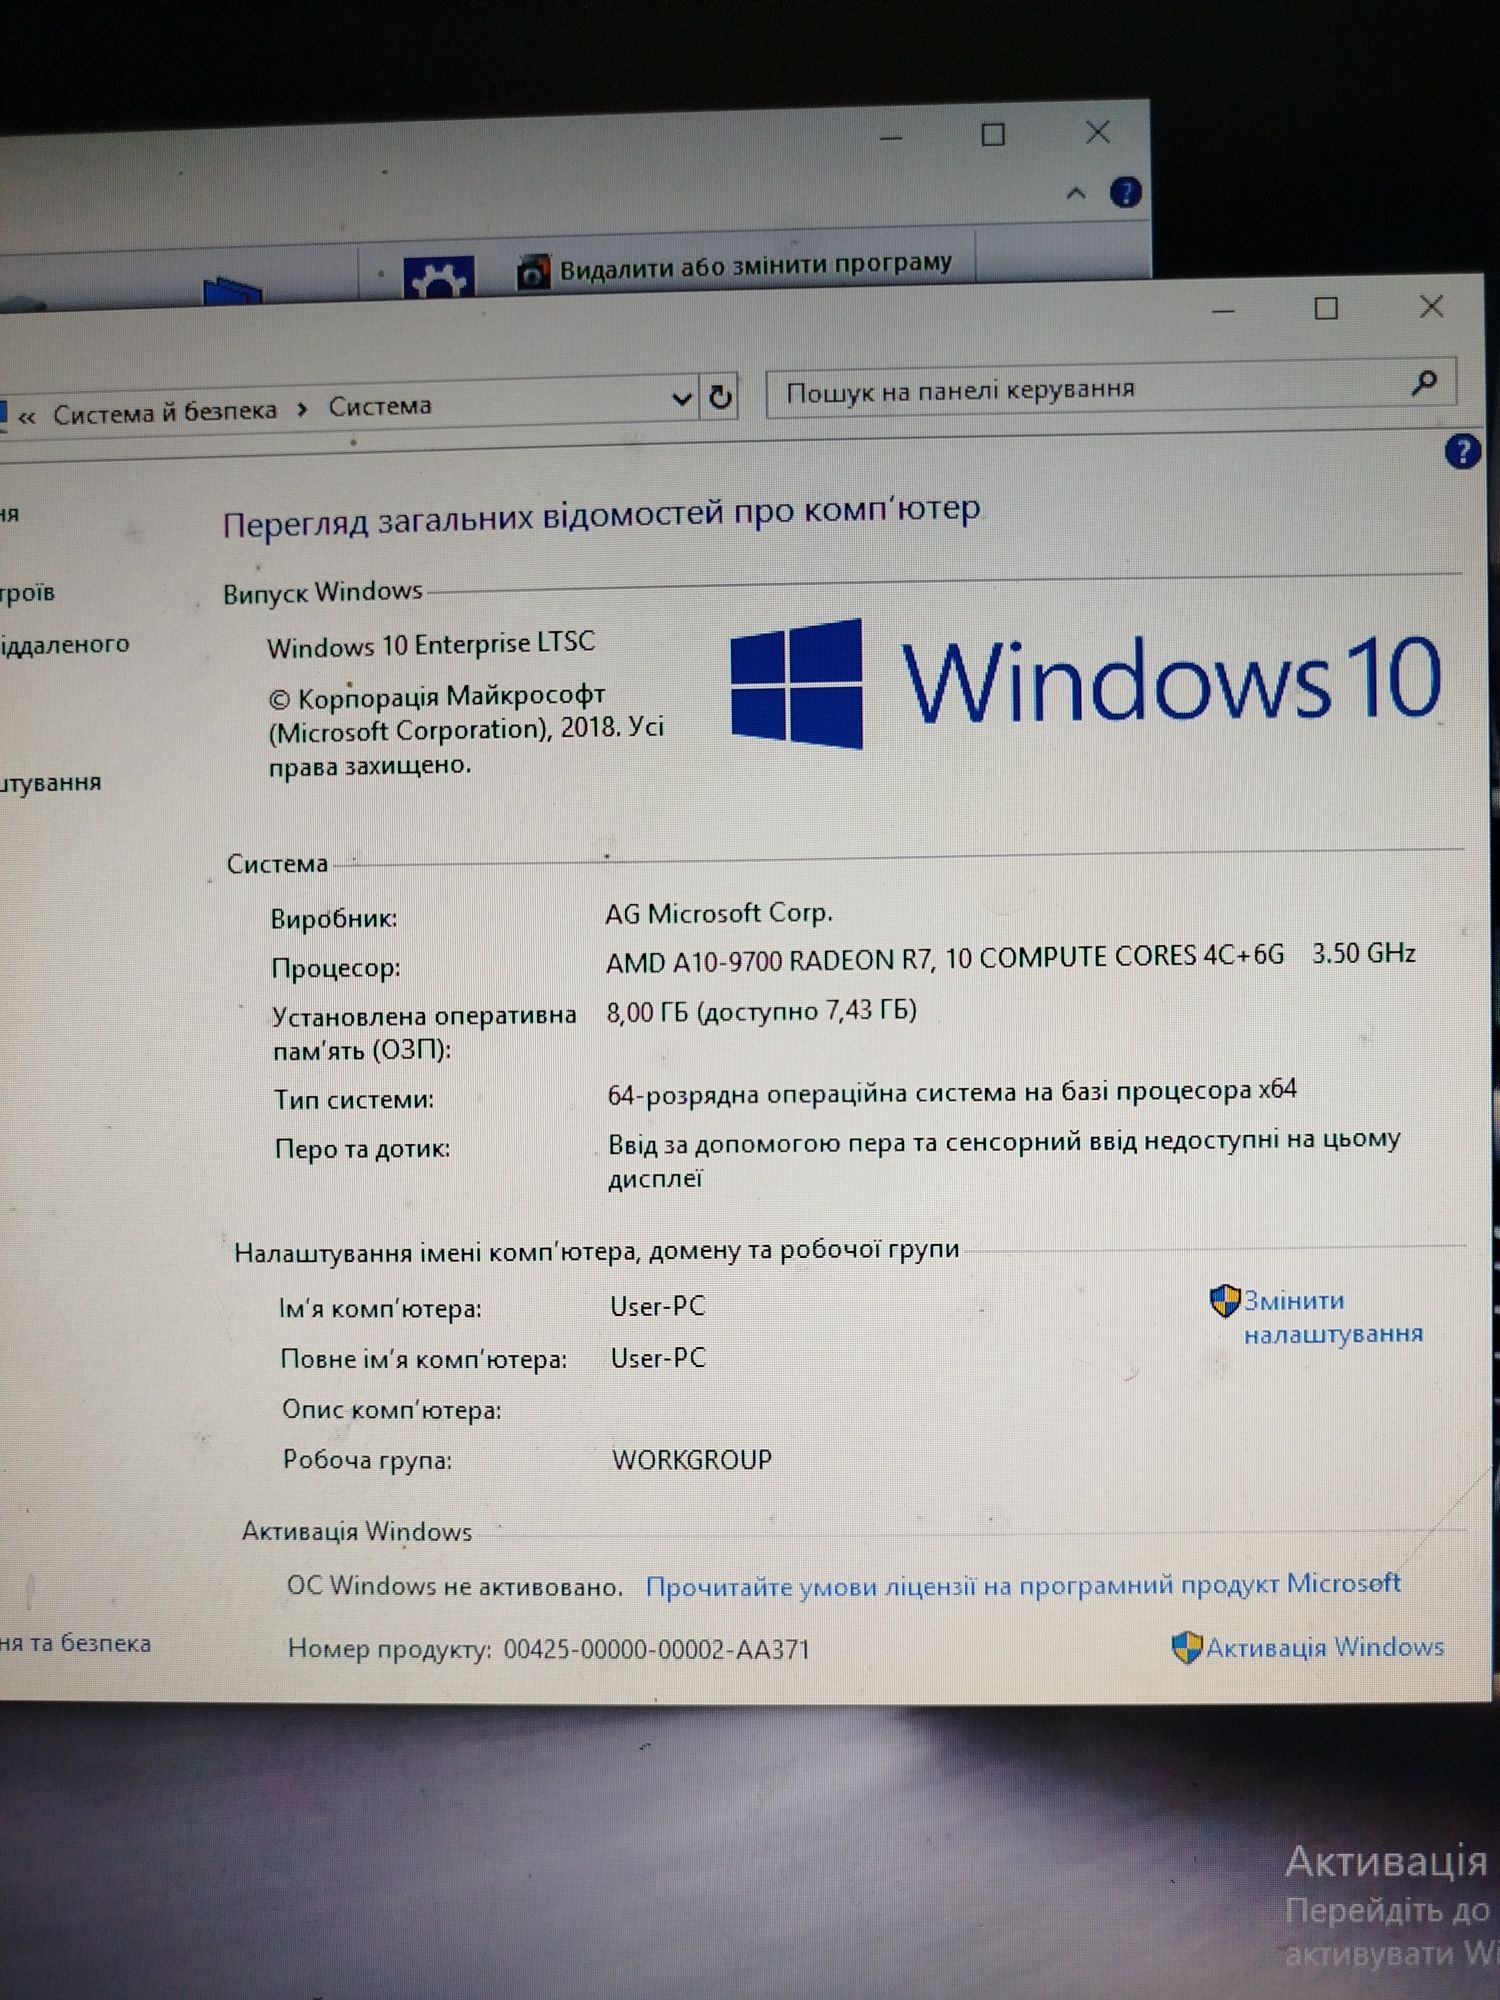Screen dimensions: 1500x2000
Task: Click the gear settings icon in back window
Action: [x=438, y=277]
